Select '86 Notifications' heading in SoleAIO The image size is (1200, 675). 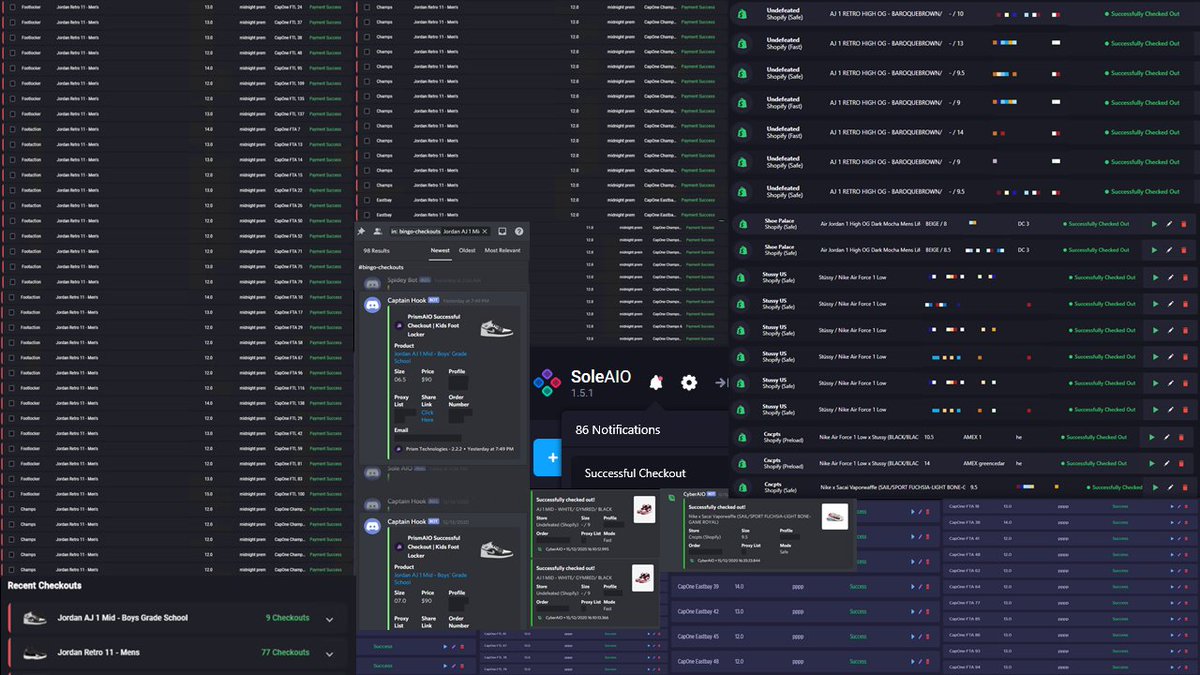coord(617,430)
